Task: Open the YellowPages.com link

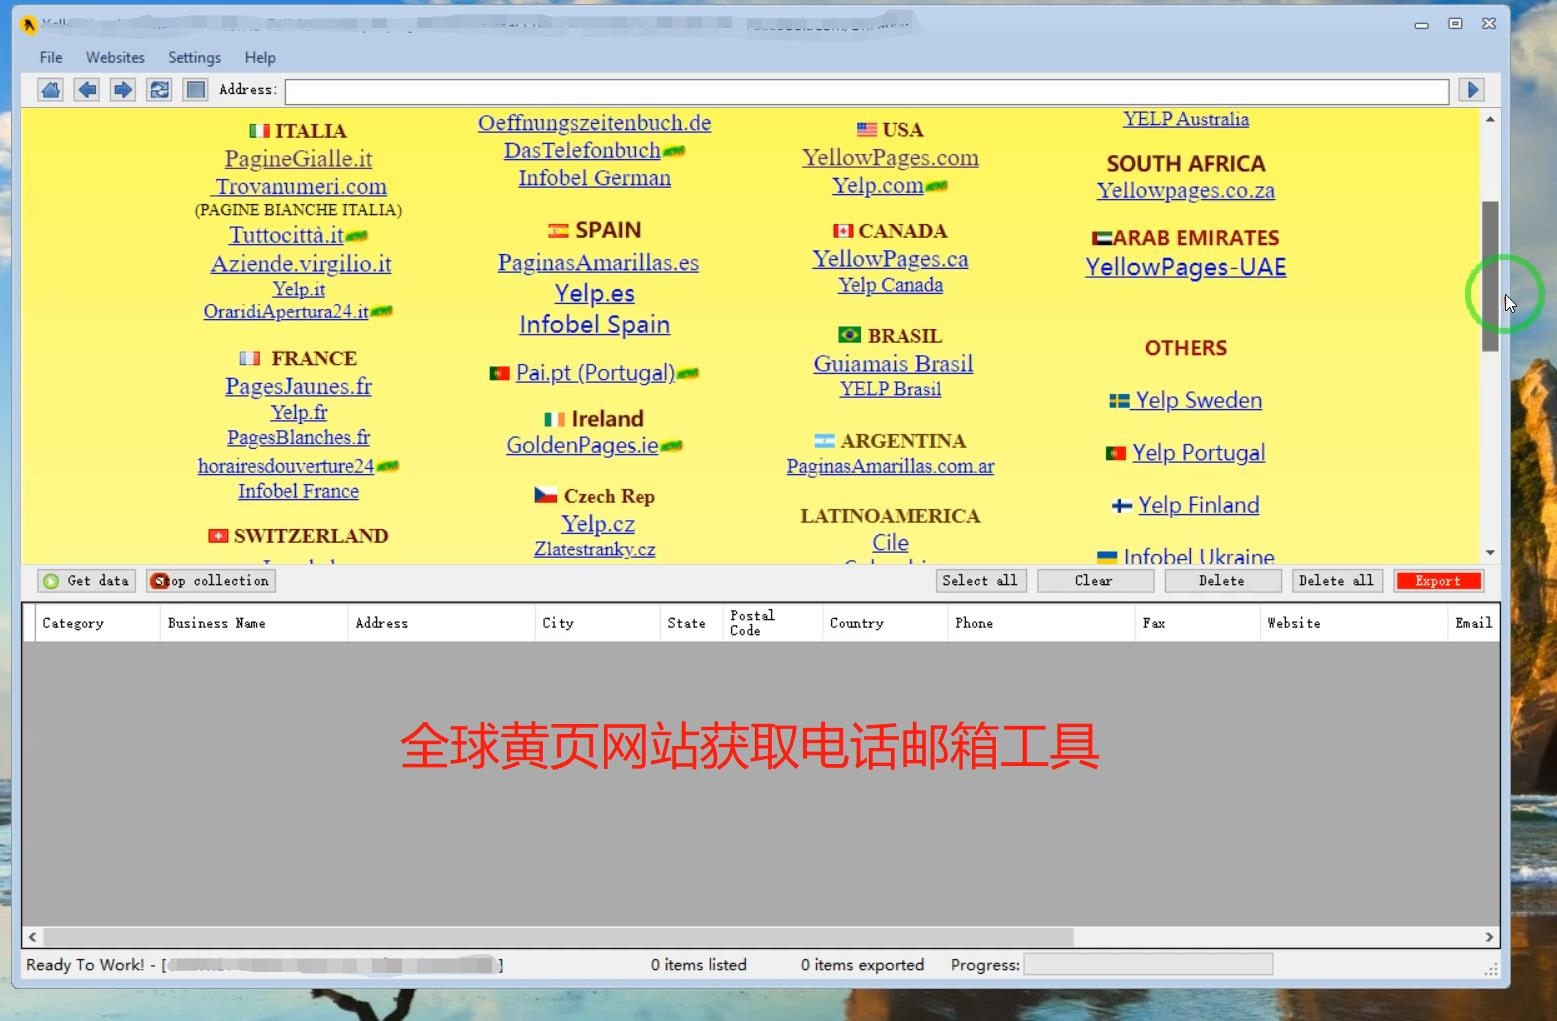Action: coord(889,157)
